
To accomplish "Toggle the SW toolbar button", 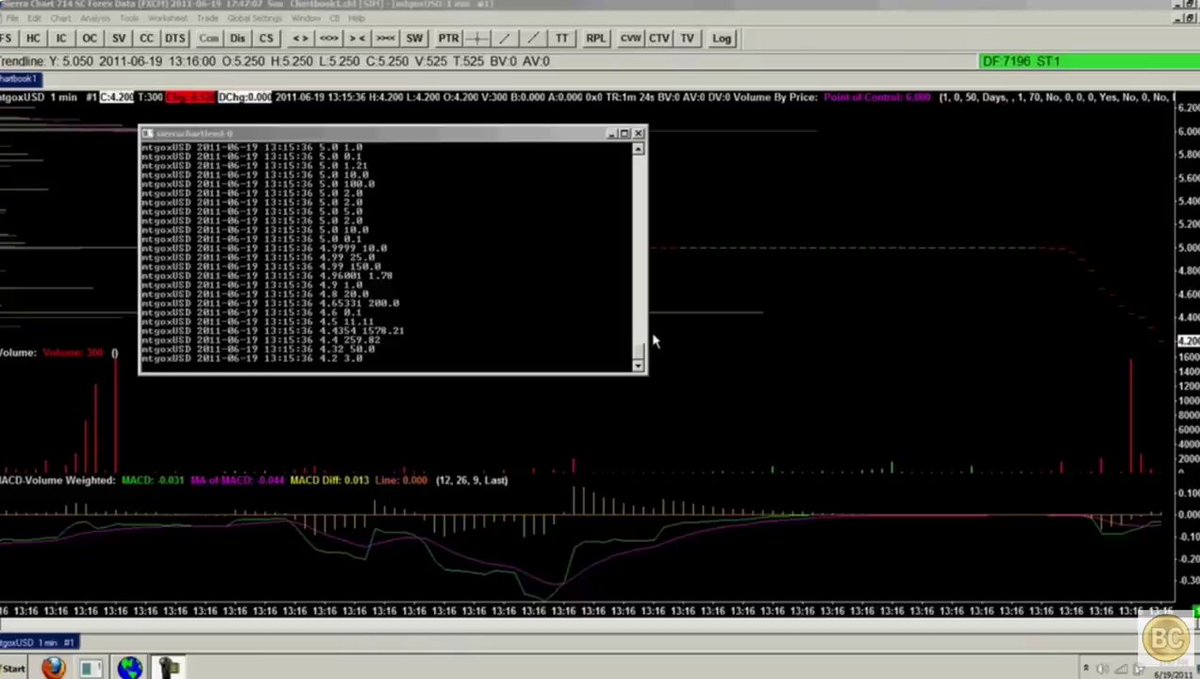I will [x=414, y=38].
